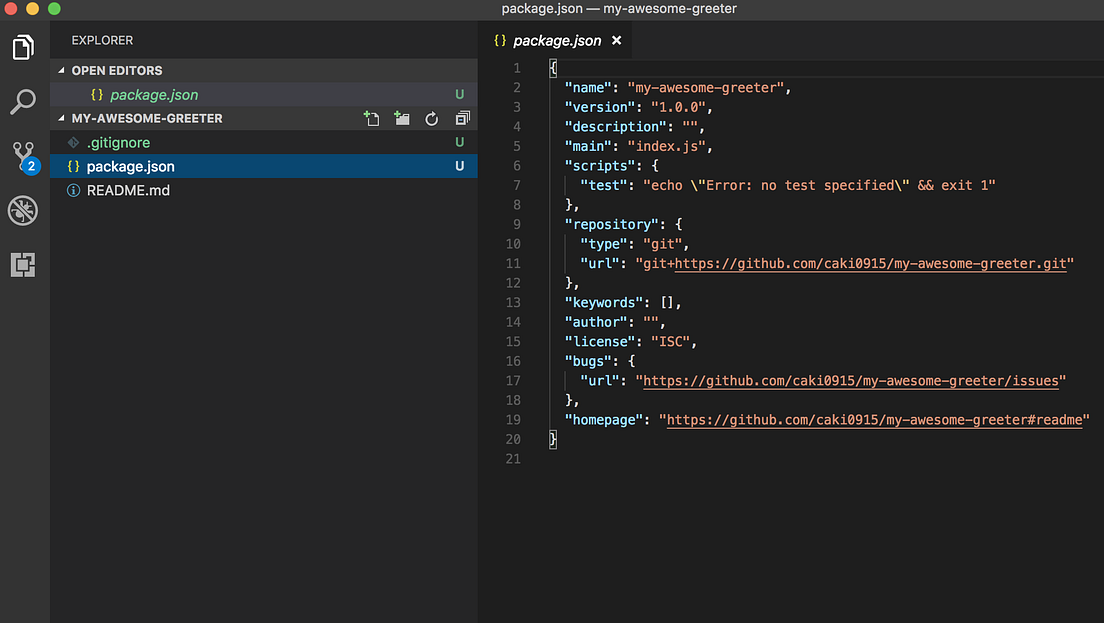Collapse all folders via Collapse Folders icon
Image resolution: width=1104 pixels, height=623 pixels.
[x=461, y=118]
